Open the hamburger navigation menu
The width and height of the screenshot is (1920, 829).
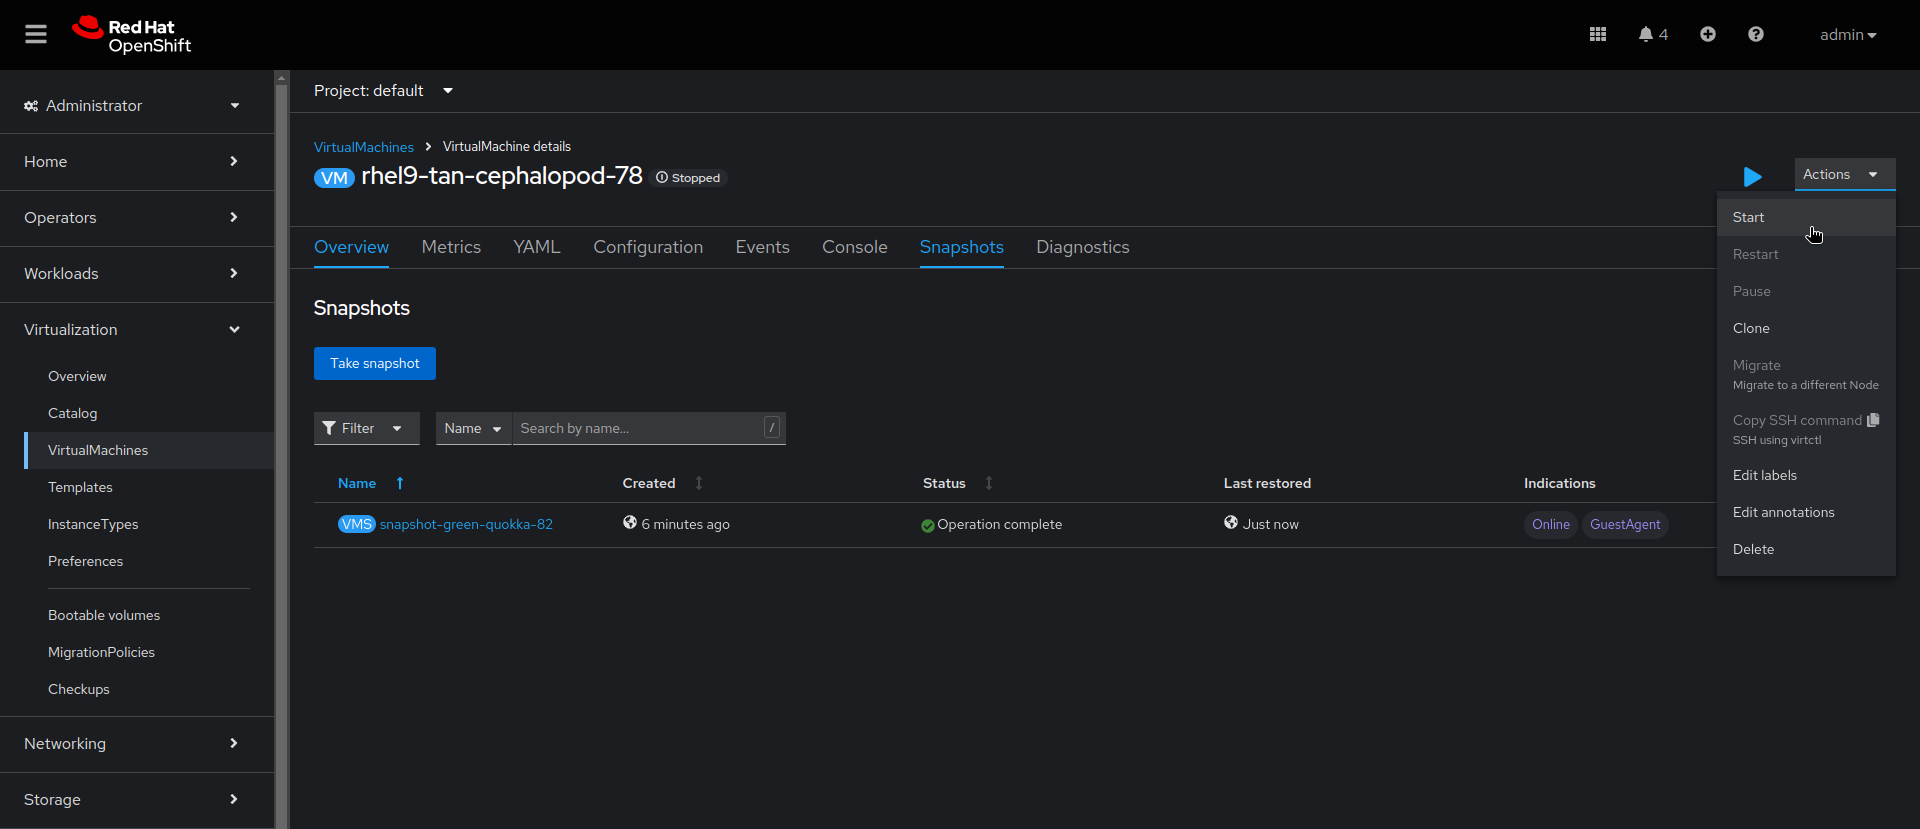[x=36, y=35]
